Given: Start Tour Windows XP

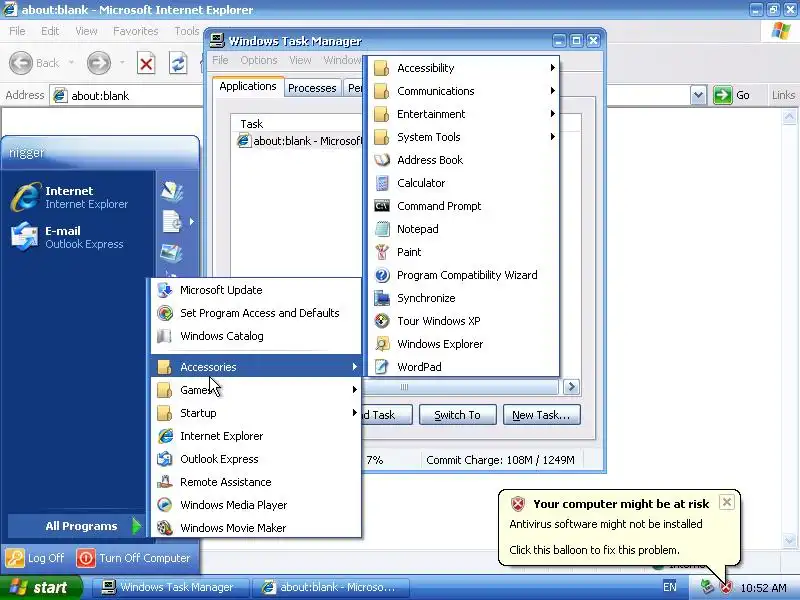Looking at the screenshot, I should tap(463, 321).
